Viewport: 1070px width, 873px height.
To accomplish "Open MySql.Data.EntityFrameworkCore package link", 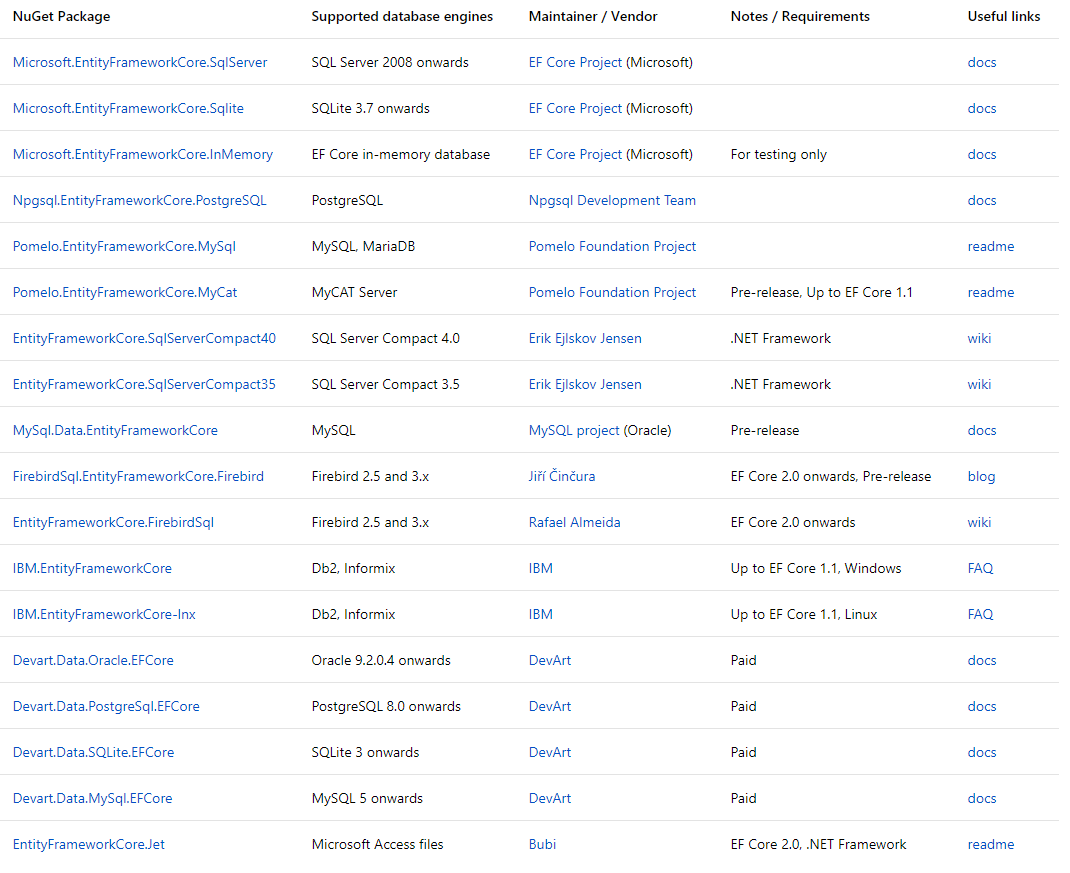I will tap(115, 430).
